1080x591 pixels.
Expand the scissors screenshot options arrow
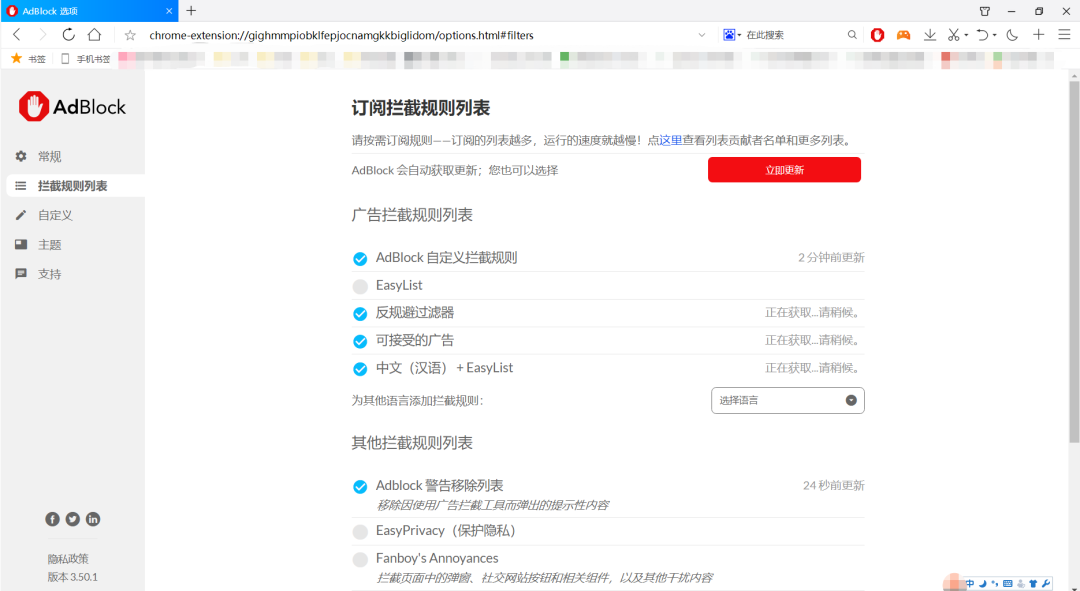point(966,35)
